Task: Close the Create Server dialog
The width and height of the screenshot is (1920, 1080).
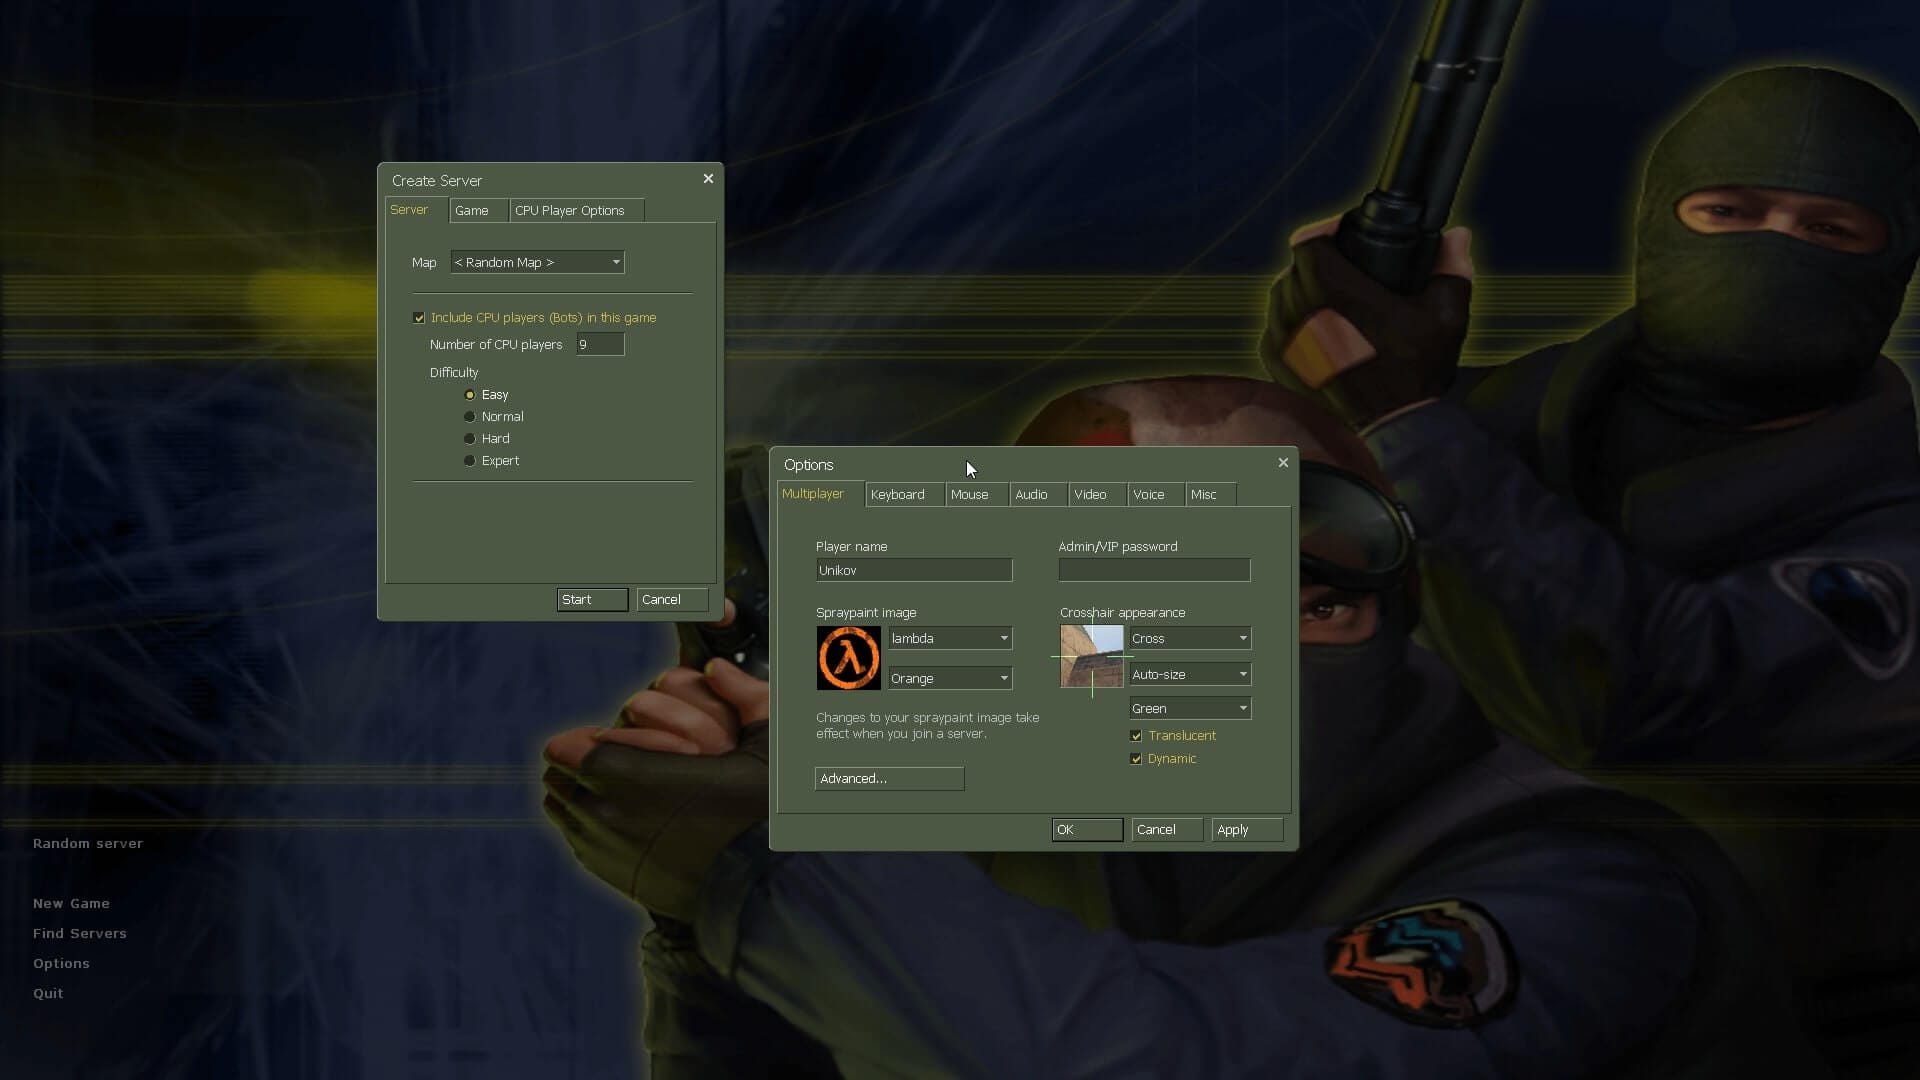Action: pos(708,179)
